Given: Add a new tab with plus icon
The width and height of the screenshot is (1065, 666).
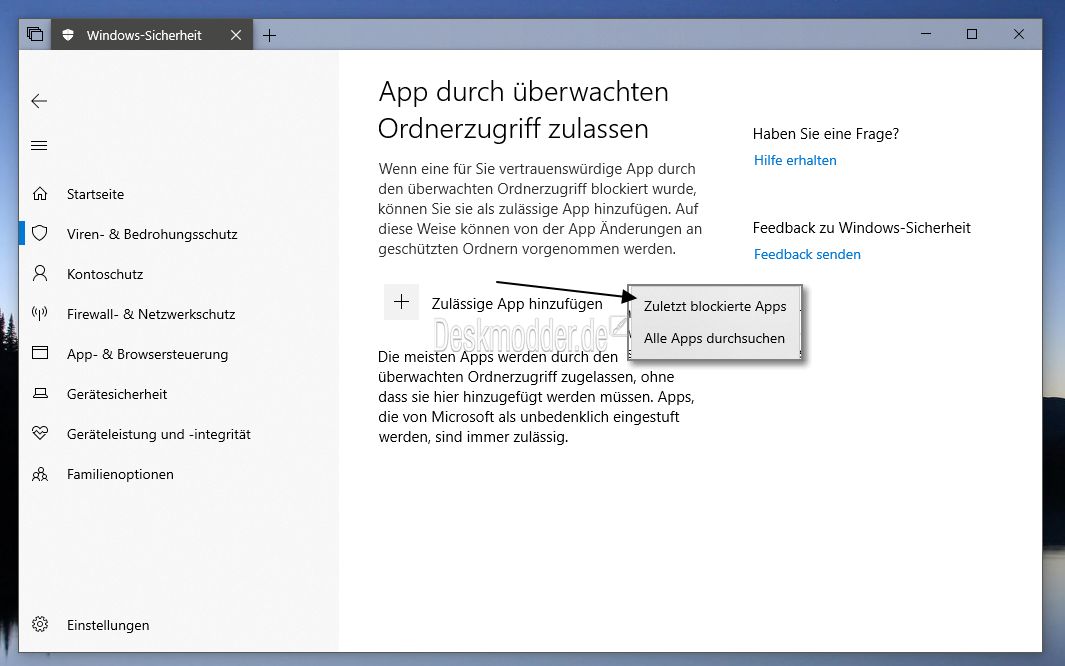Looking at the screenshot, I should point(270,35).
